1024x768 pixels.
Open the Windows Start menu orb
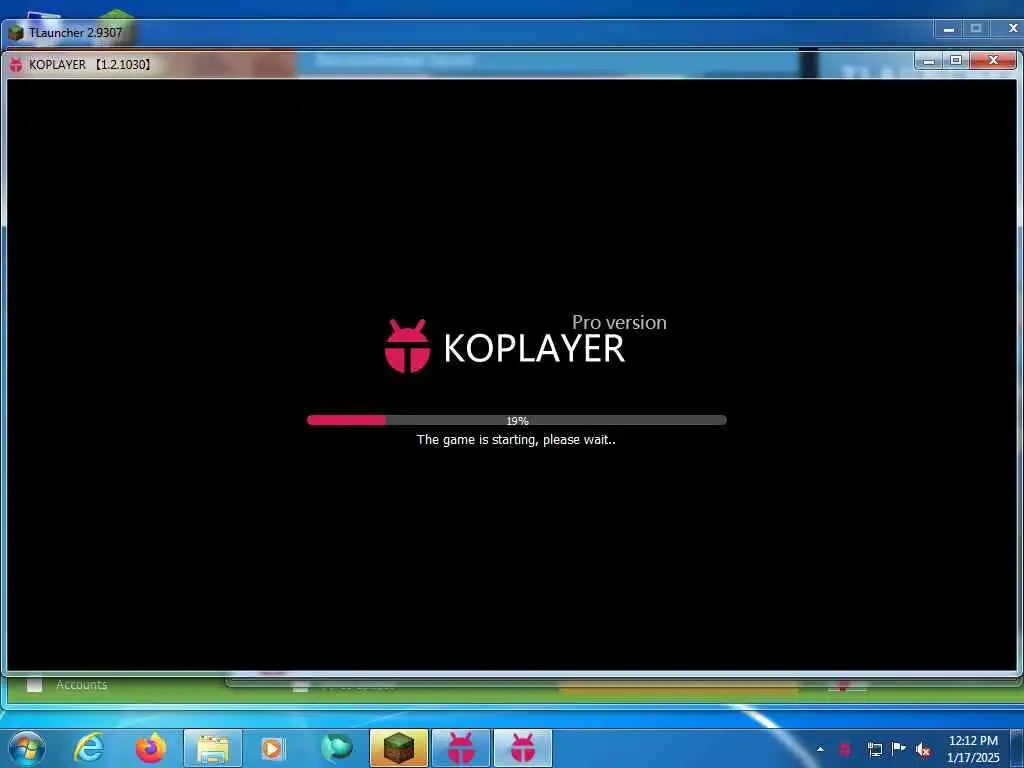click(27, 748)
